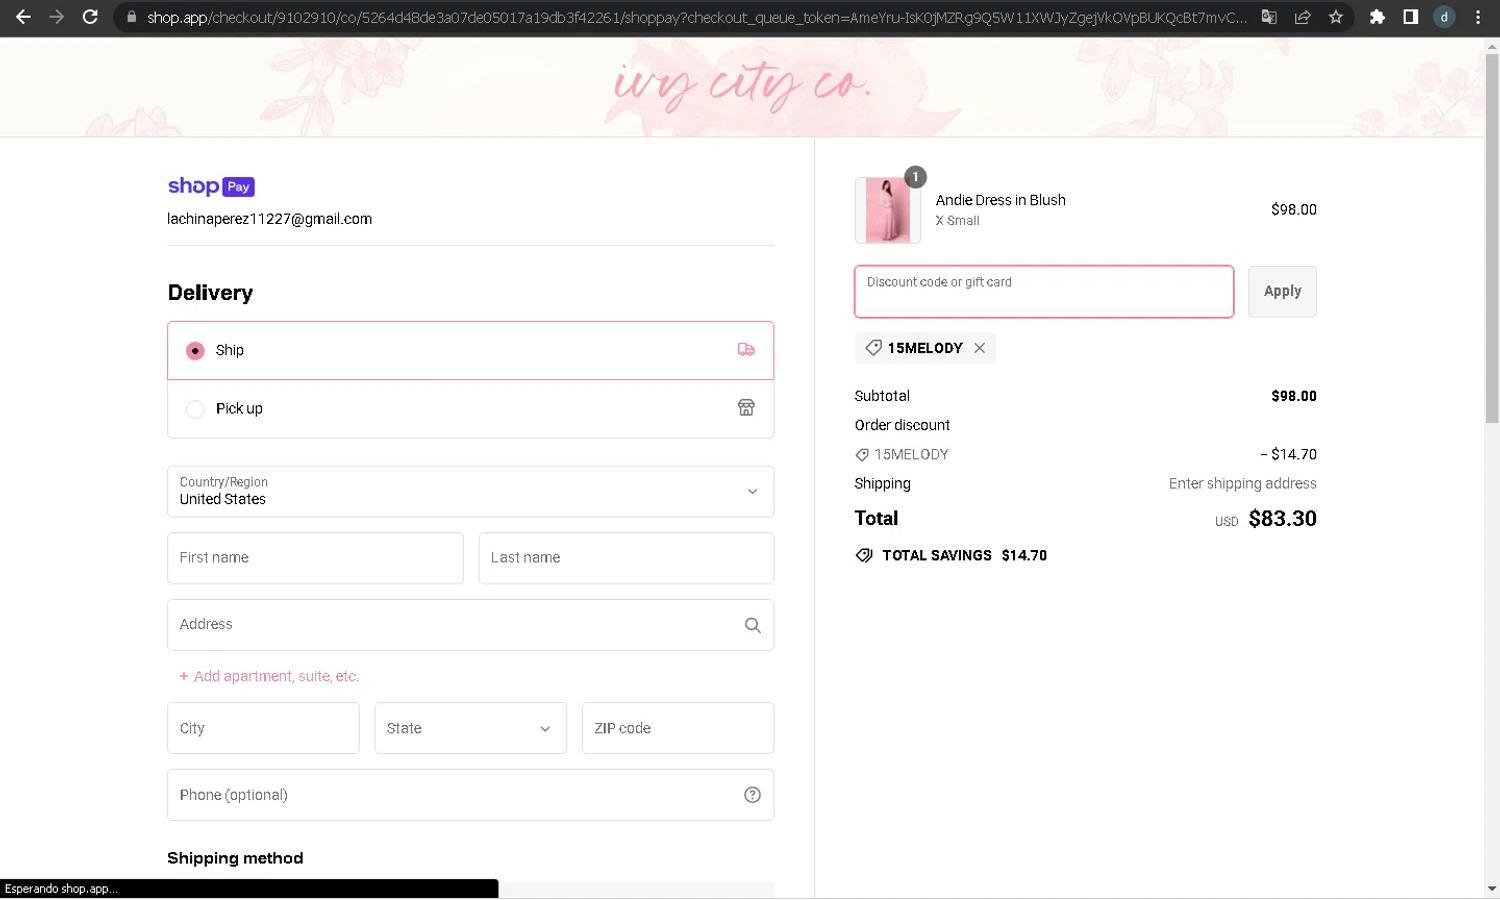Bookmark this page with the star icon

coord(1335,17)
